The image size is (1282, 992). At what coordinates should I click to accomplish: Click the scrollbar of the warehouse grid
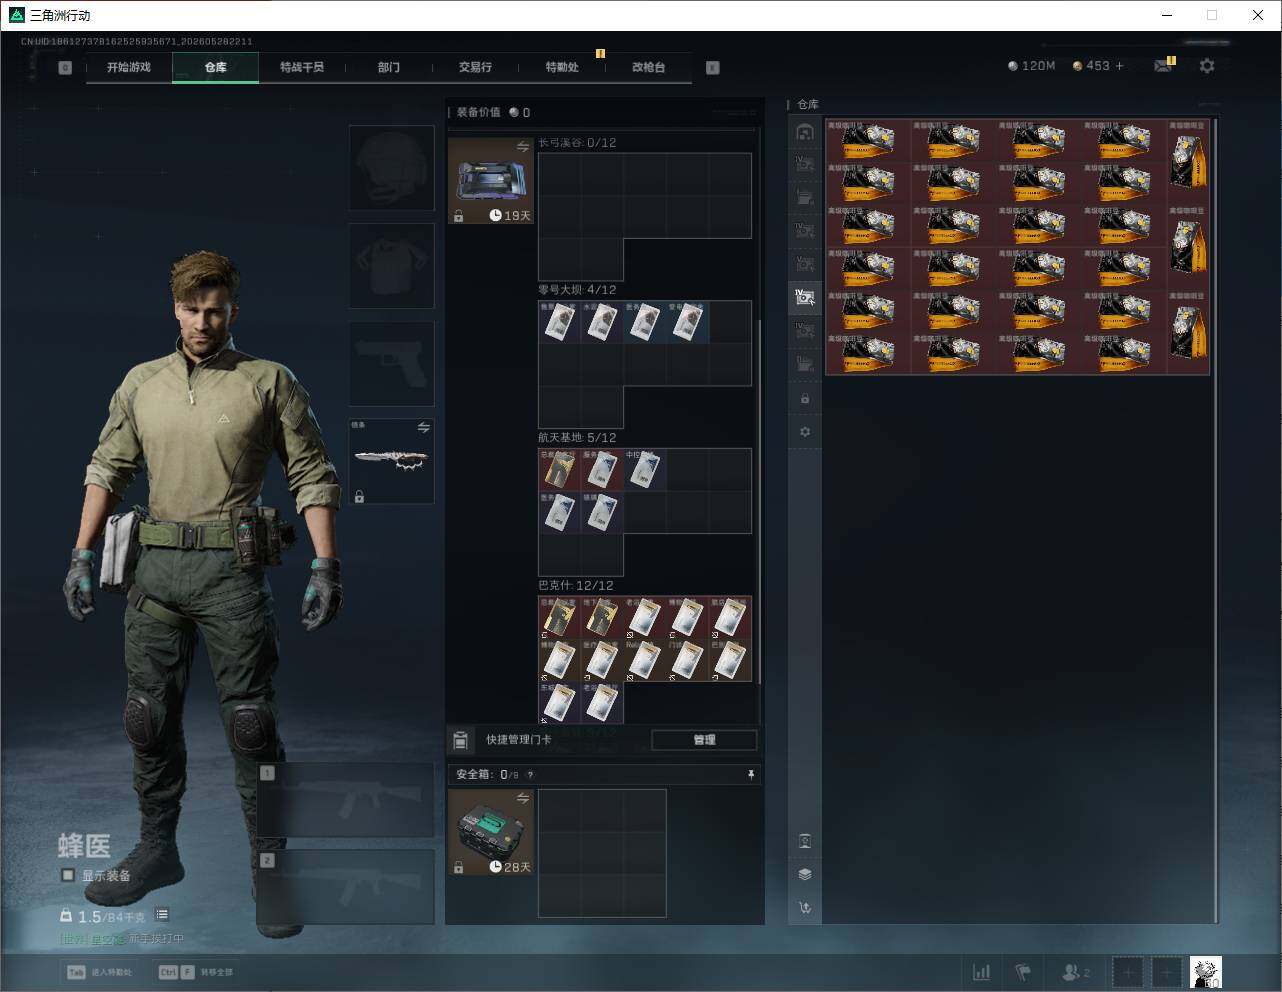pos(1216,520)
